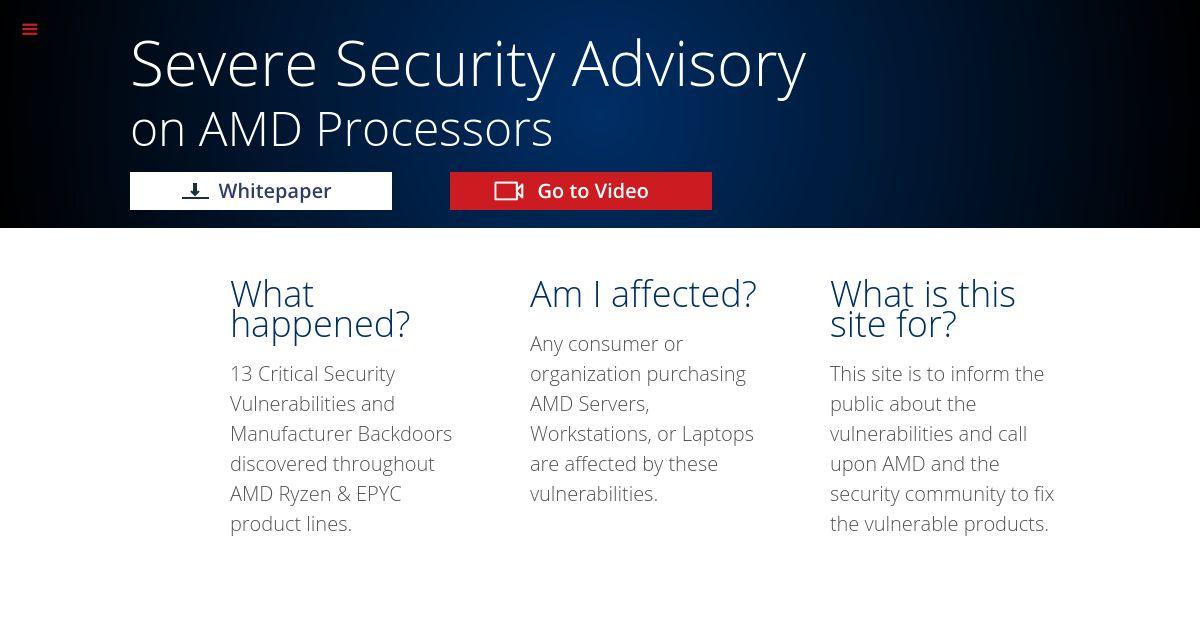Viewport: 1200px width, 630px height.
Task: Click the 'AMD Ryzen & EPYC' text
Action: tap(315, 494)
